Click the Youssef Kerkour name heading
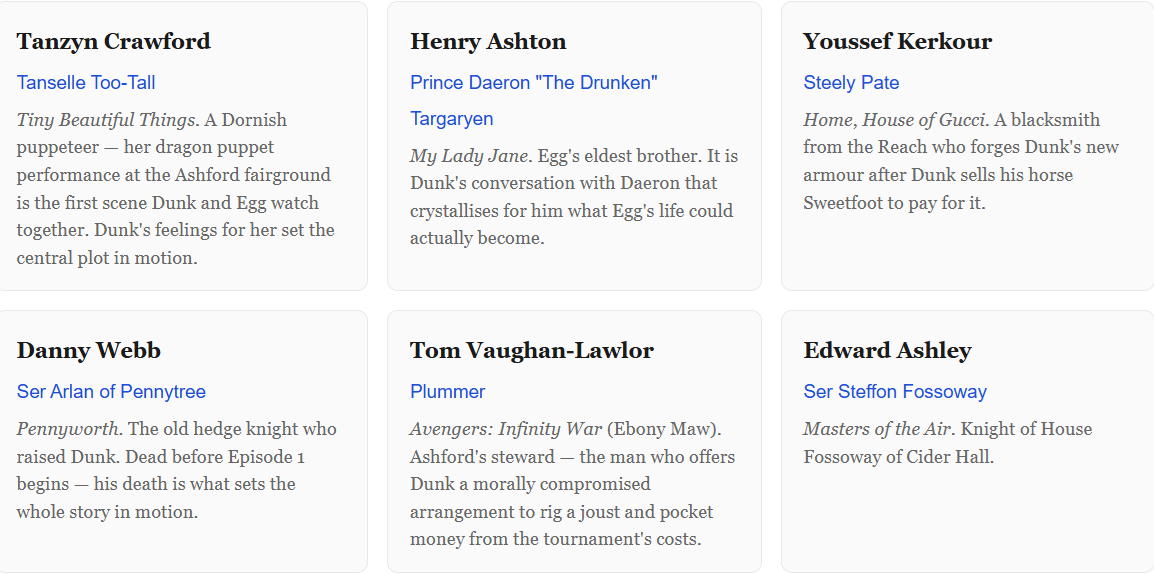The image size is (1154, 574). click(897, 42)
